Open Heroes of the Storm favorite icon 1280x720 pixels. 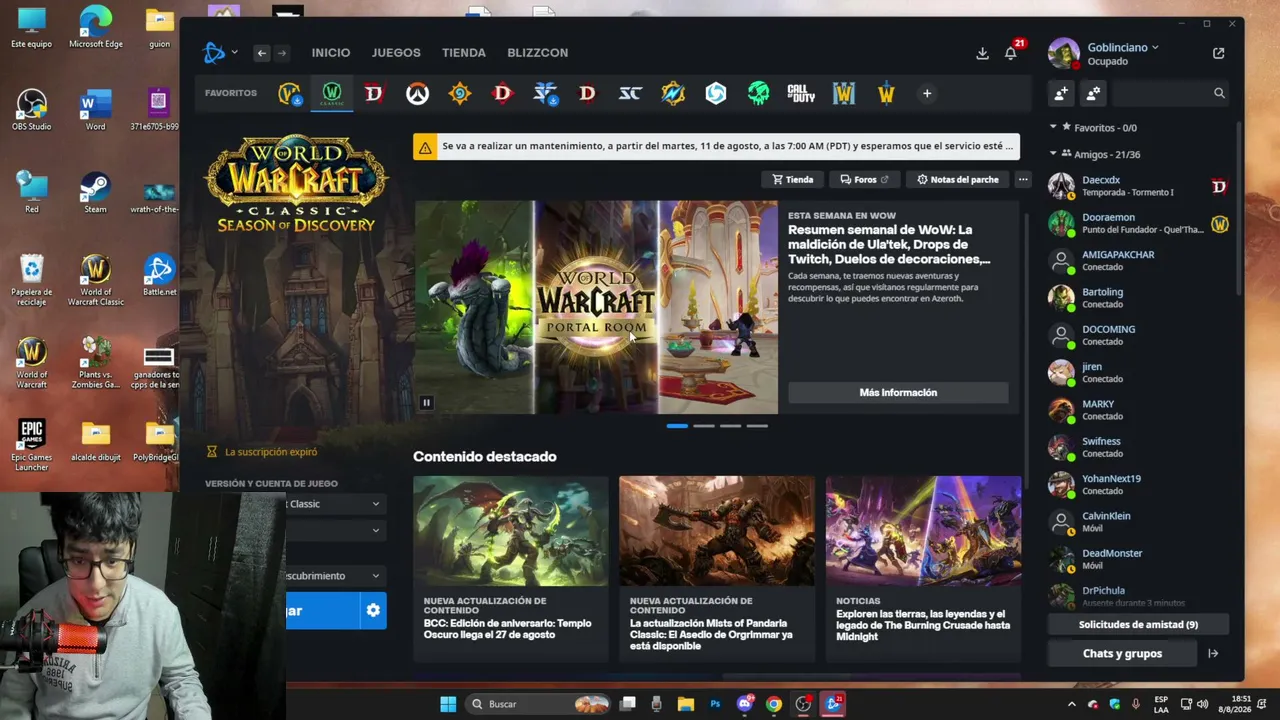pos(716,93)
